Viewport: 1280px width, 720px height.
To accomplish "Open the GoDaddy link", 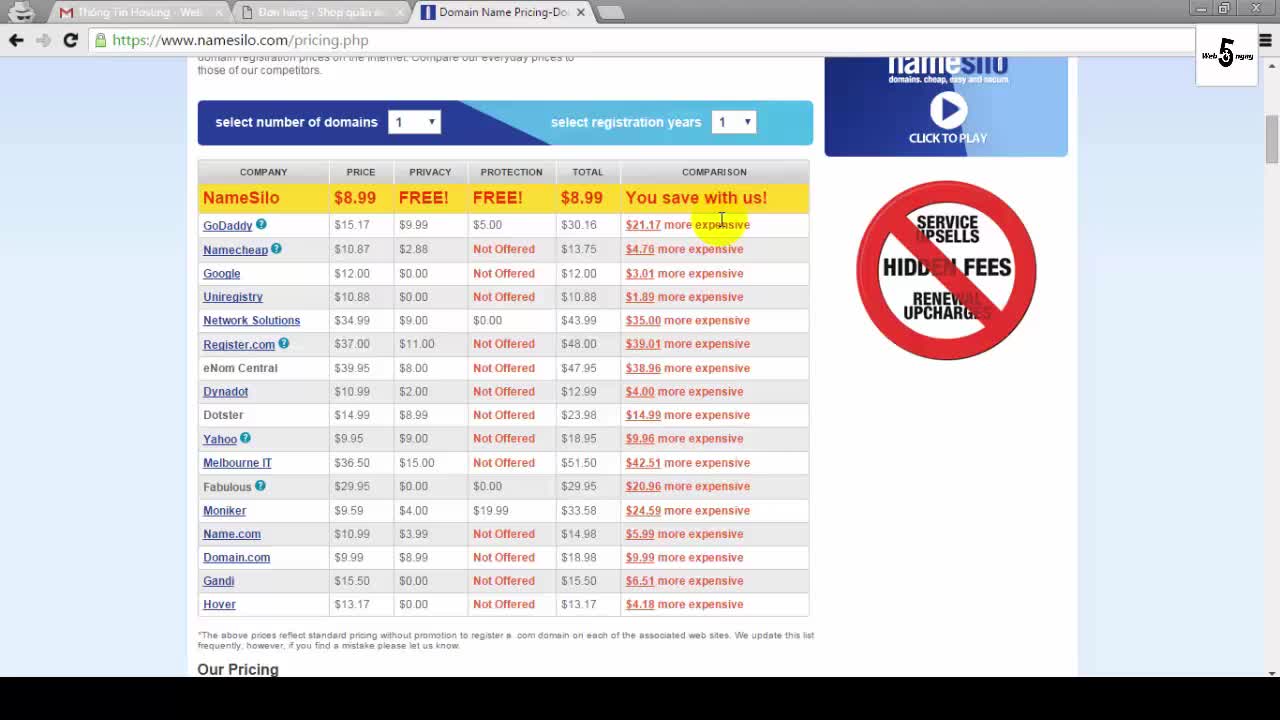I will point(227,226).
